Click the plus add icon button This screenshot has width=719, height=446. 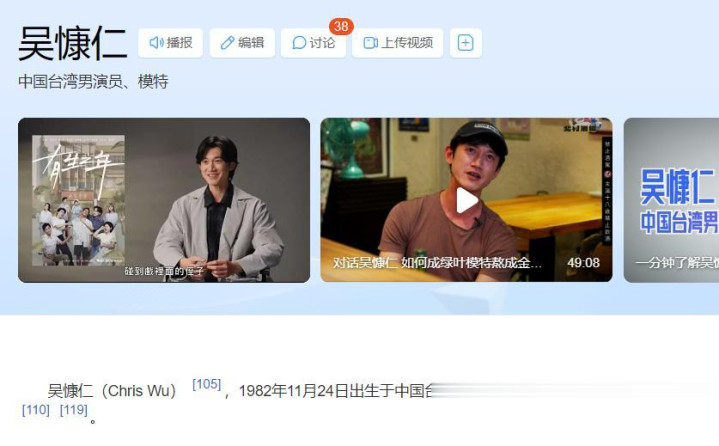tap(465, 43)
